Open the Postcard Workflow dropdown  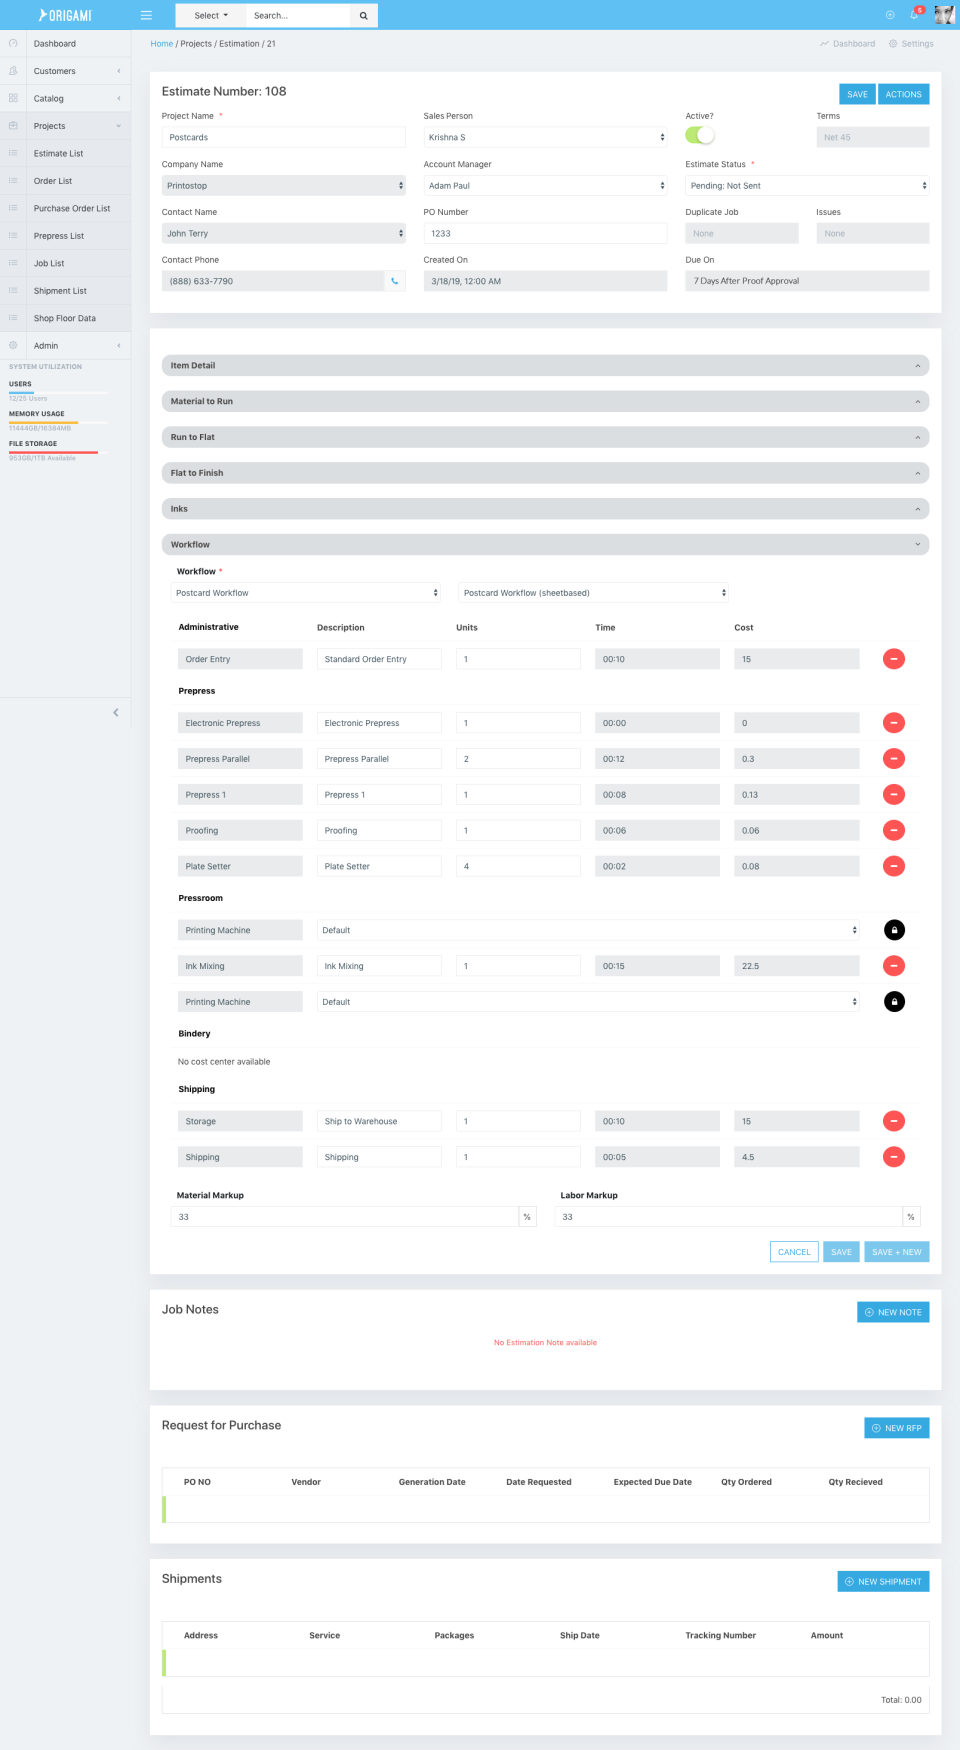coord(306,593)
